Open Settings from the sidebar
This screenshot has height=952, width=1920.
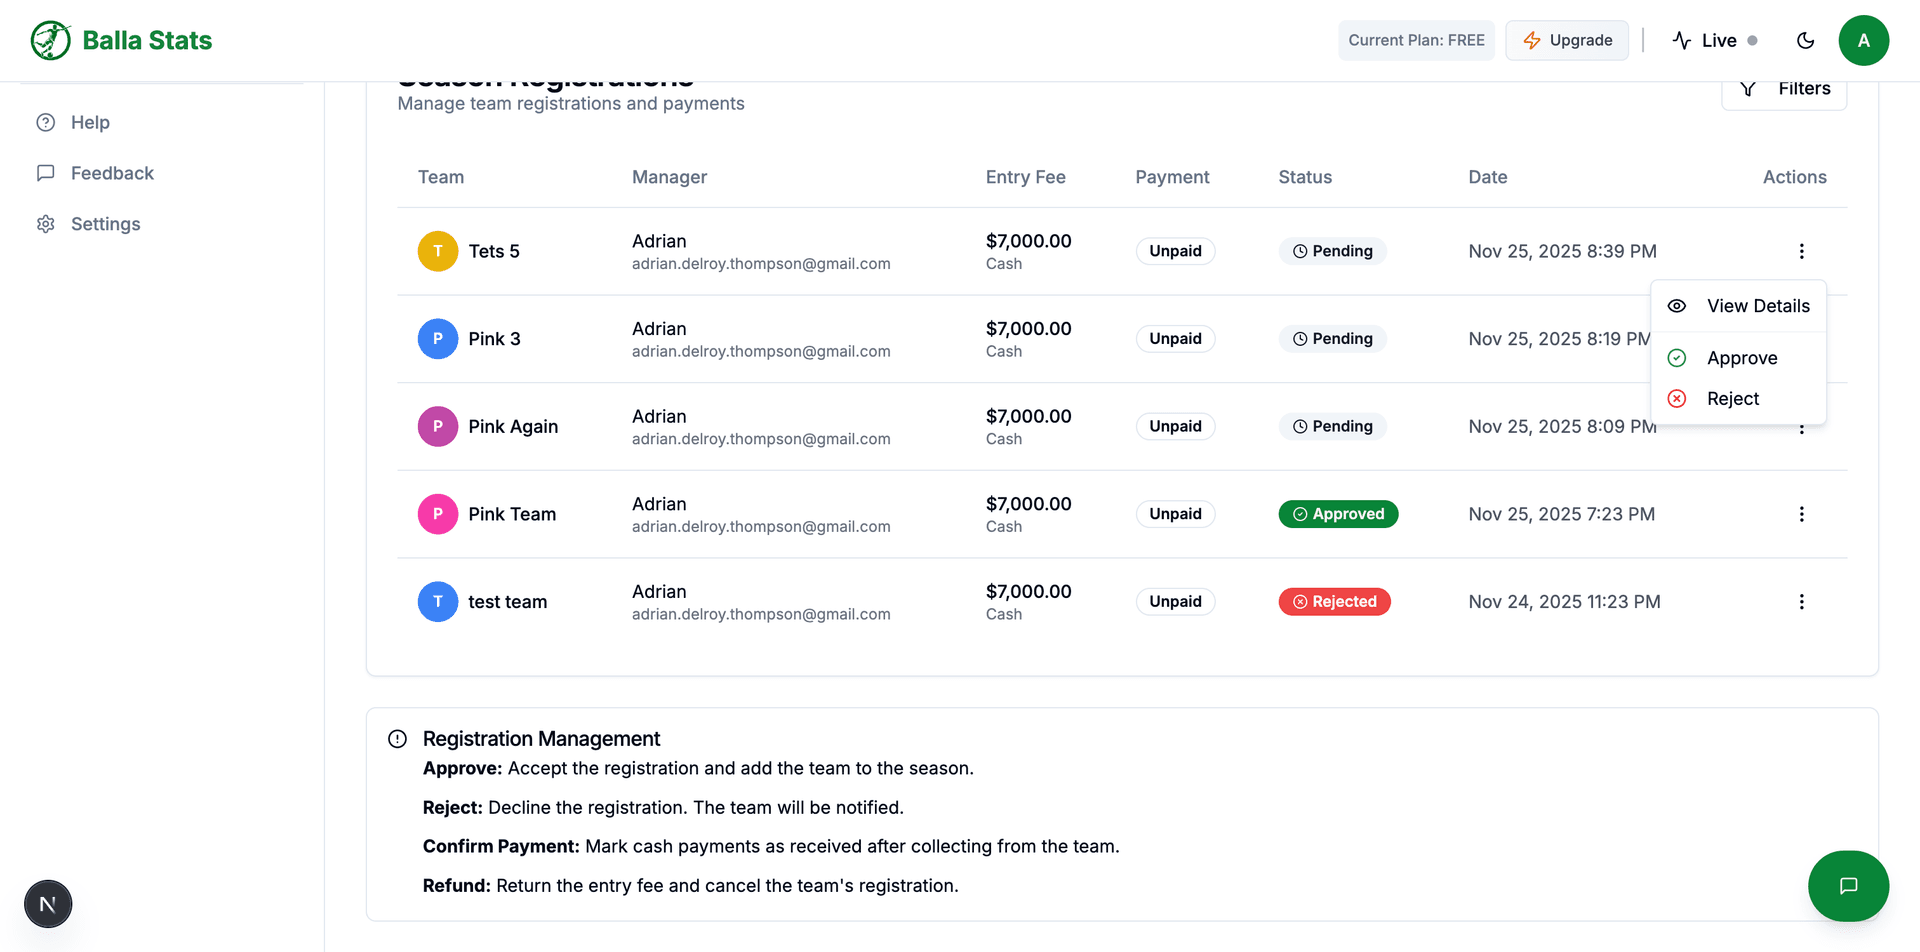105,223
